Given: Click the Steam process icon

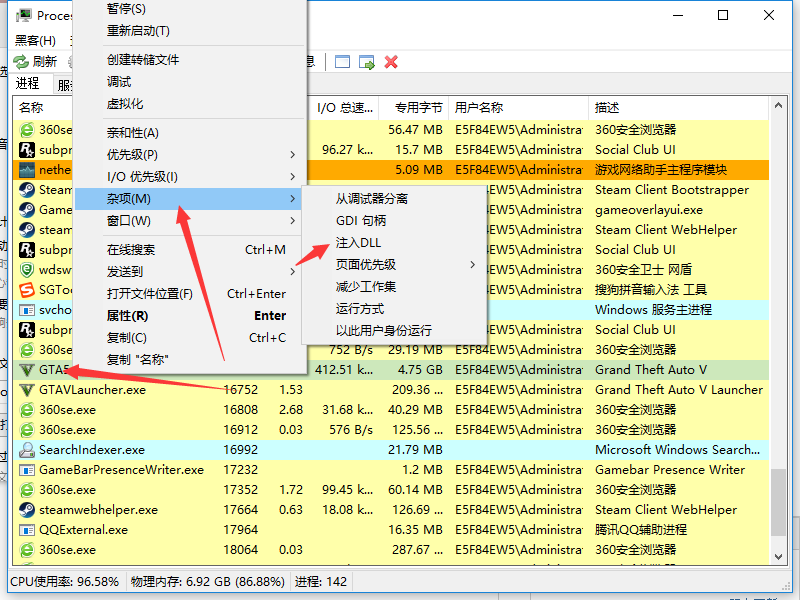Looking at the screenshot, I should click(27, 190).
